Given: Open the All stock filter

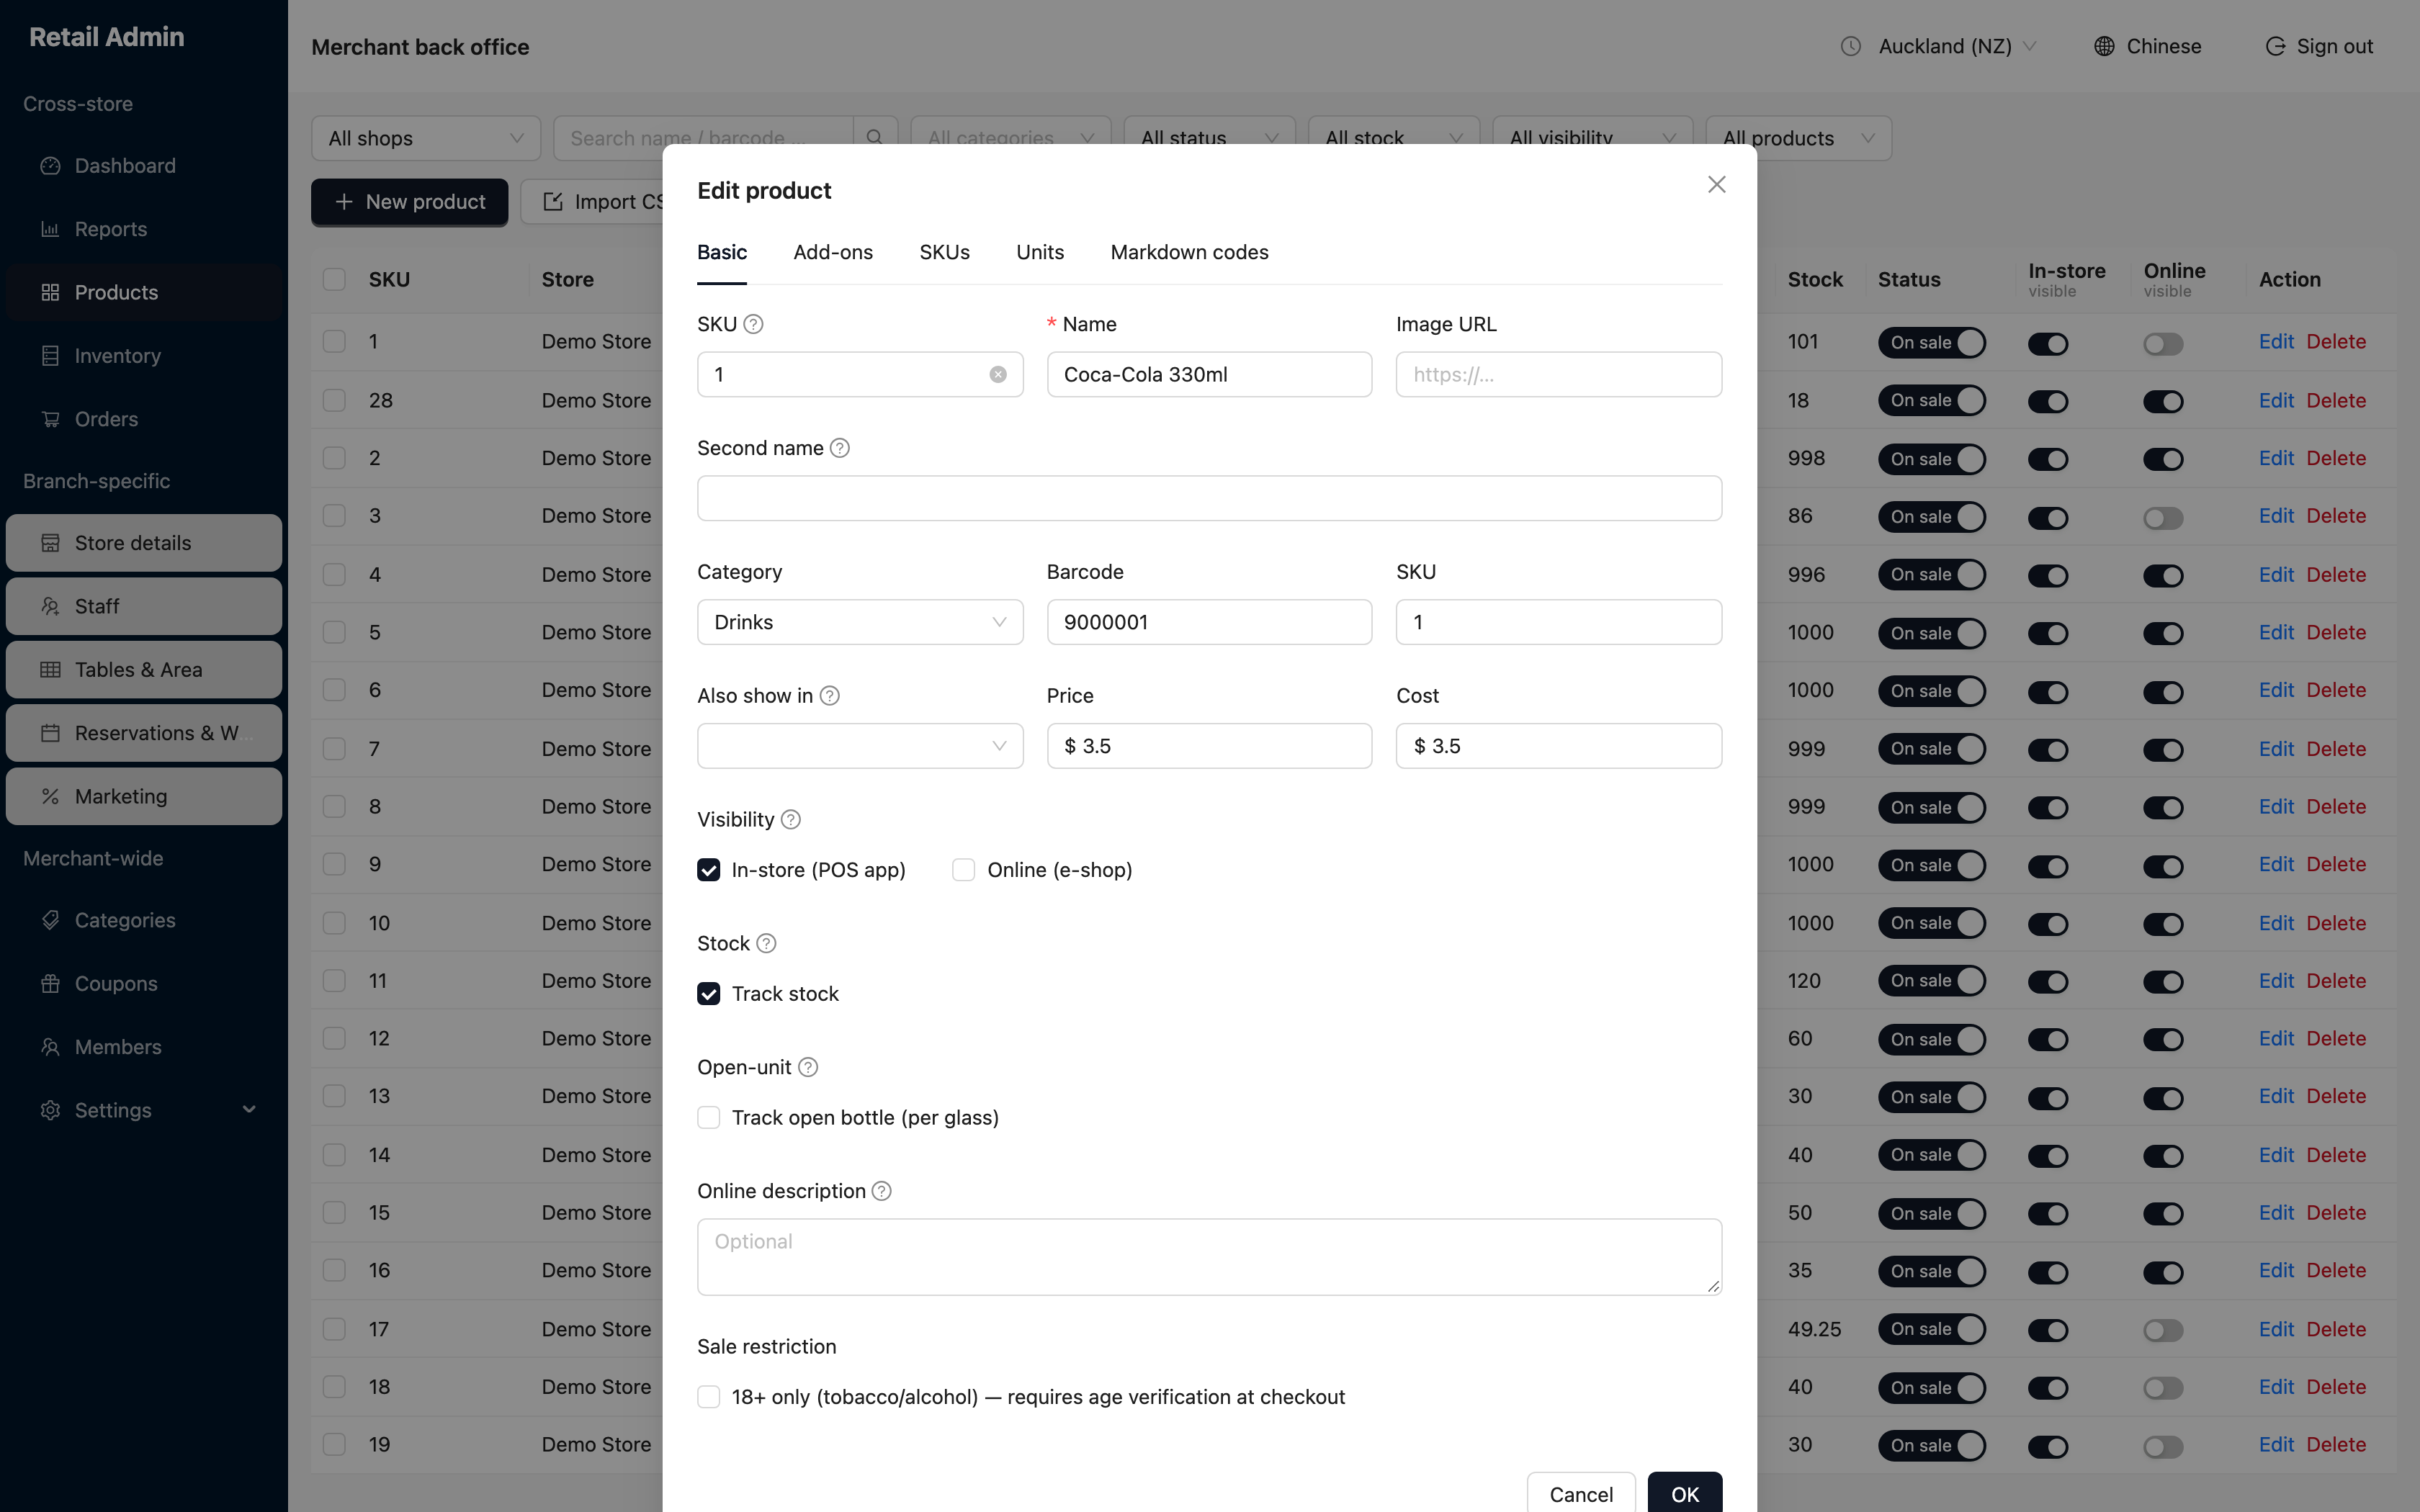Looking at the screenshot, I should click(1394, 138).
